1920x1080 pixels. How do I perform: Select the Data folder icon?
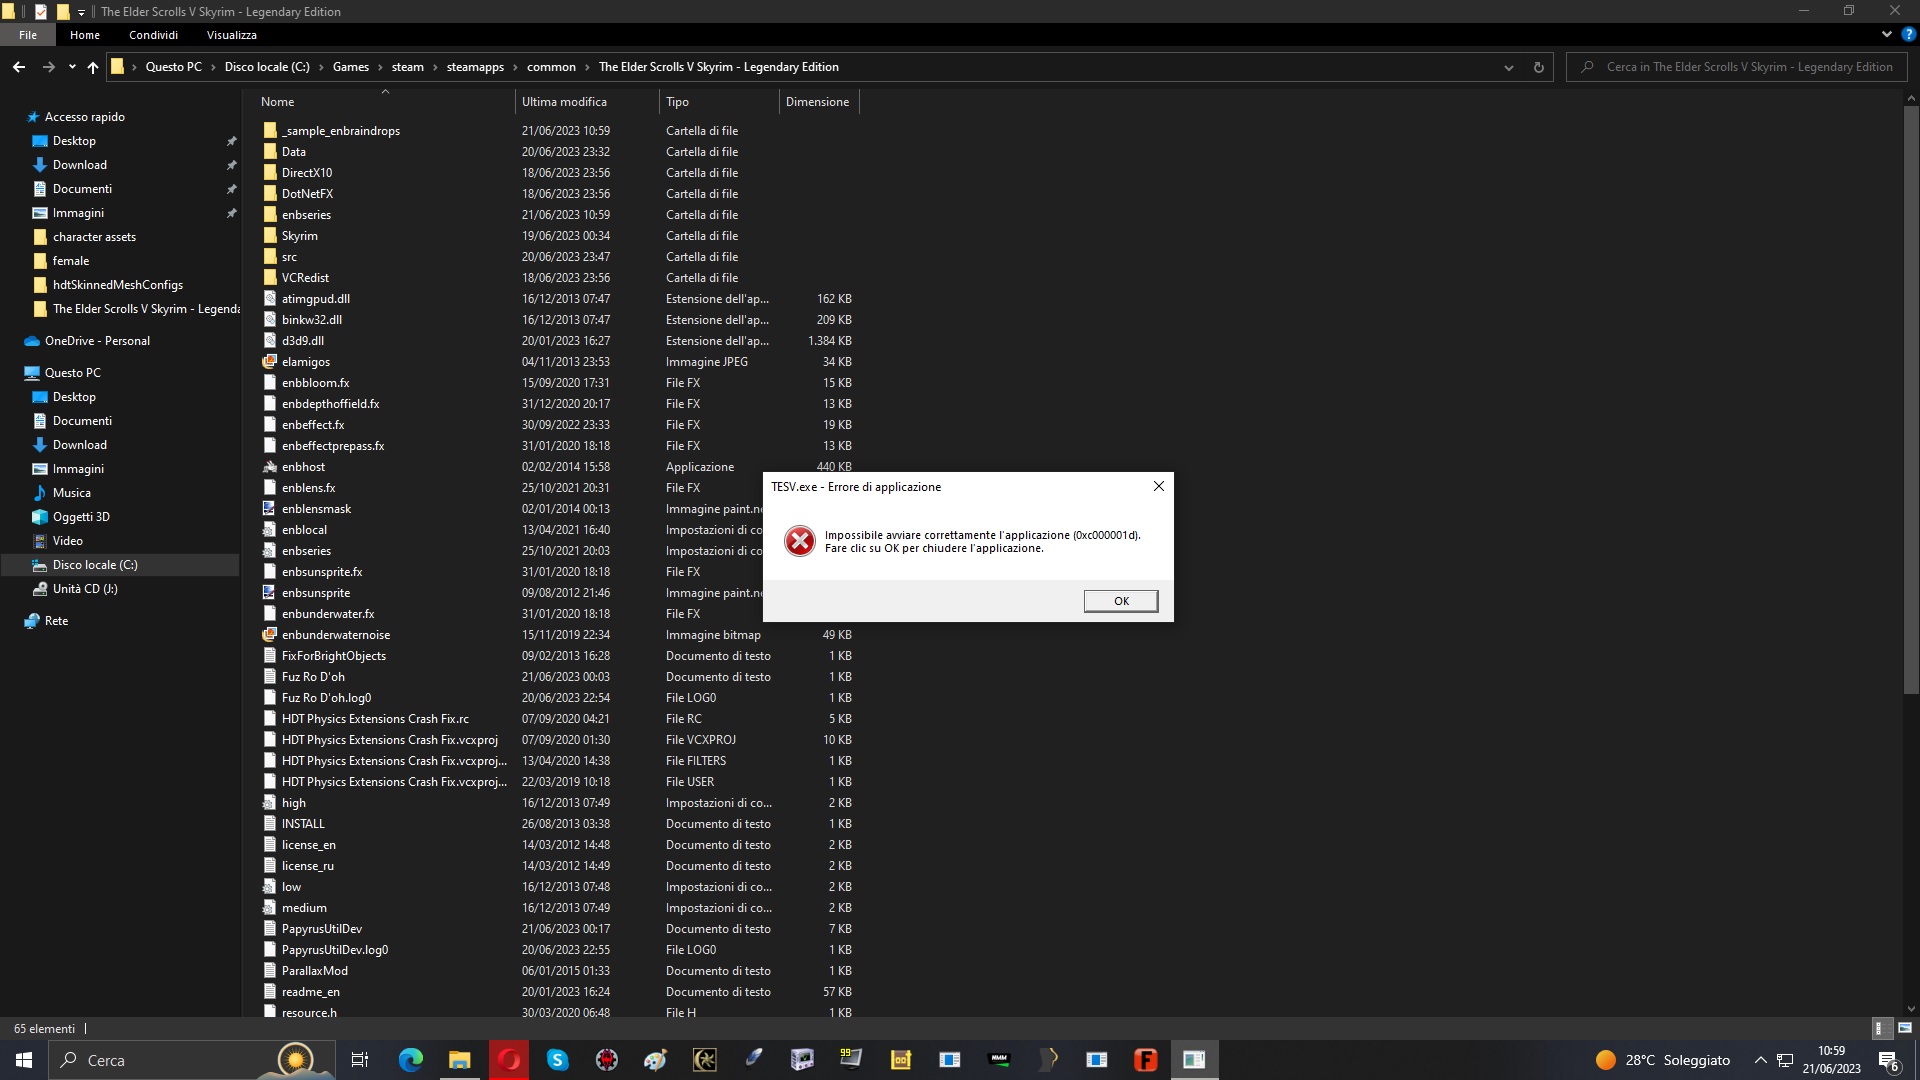[x=270, y=152]
